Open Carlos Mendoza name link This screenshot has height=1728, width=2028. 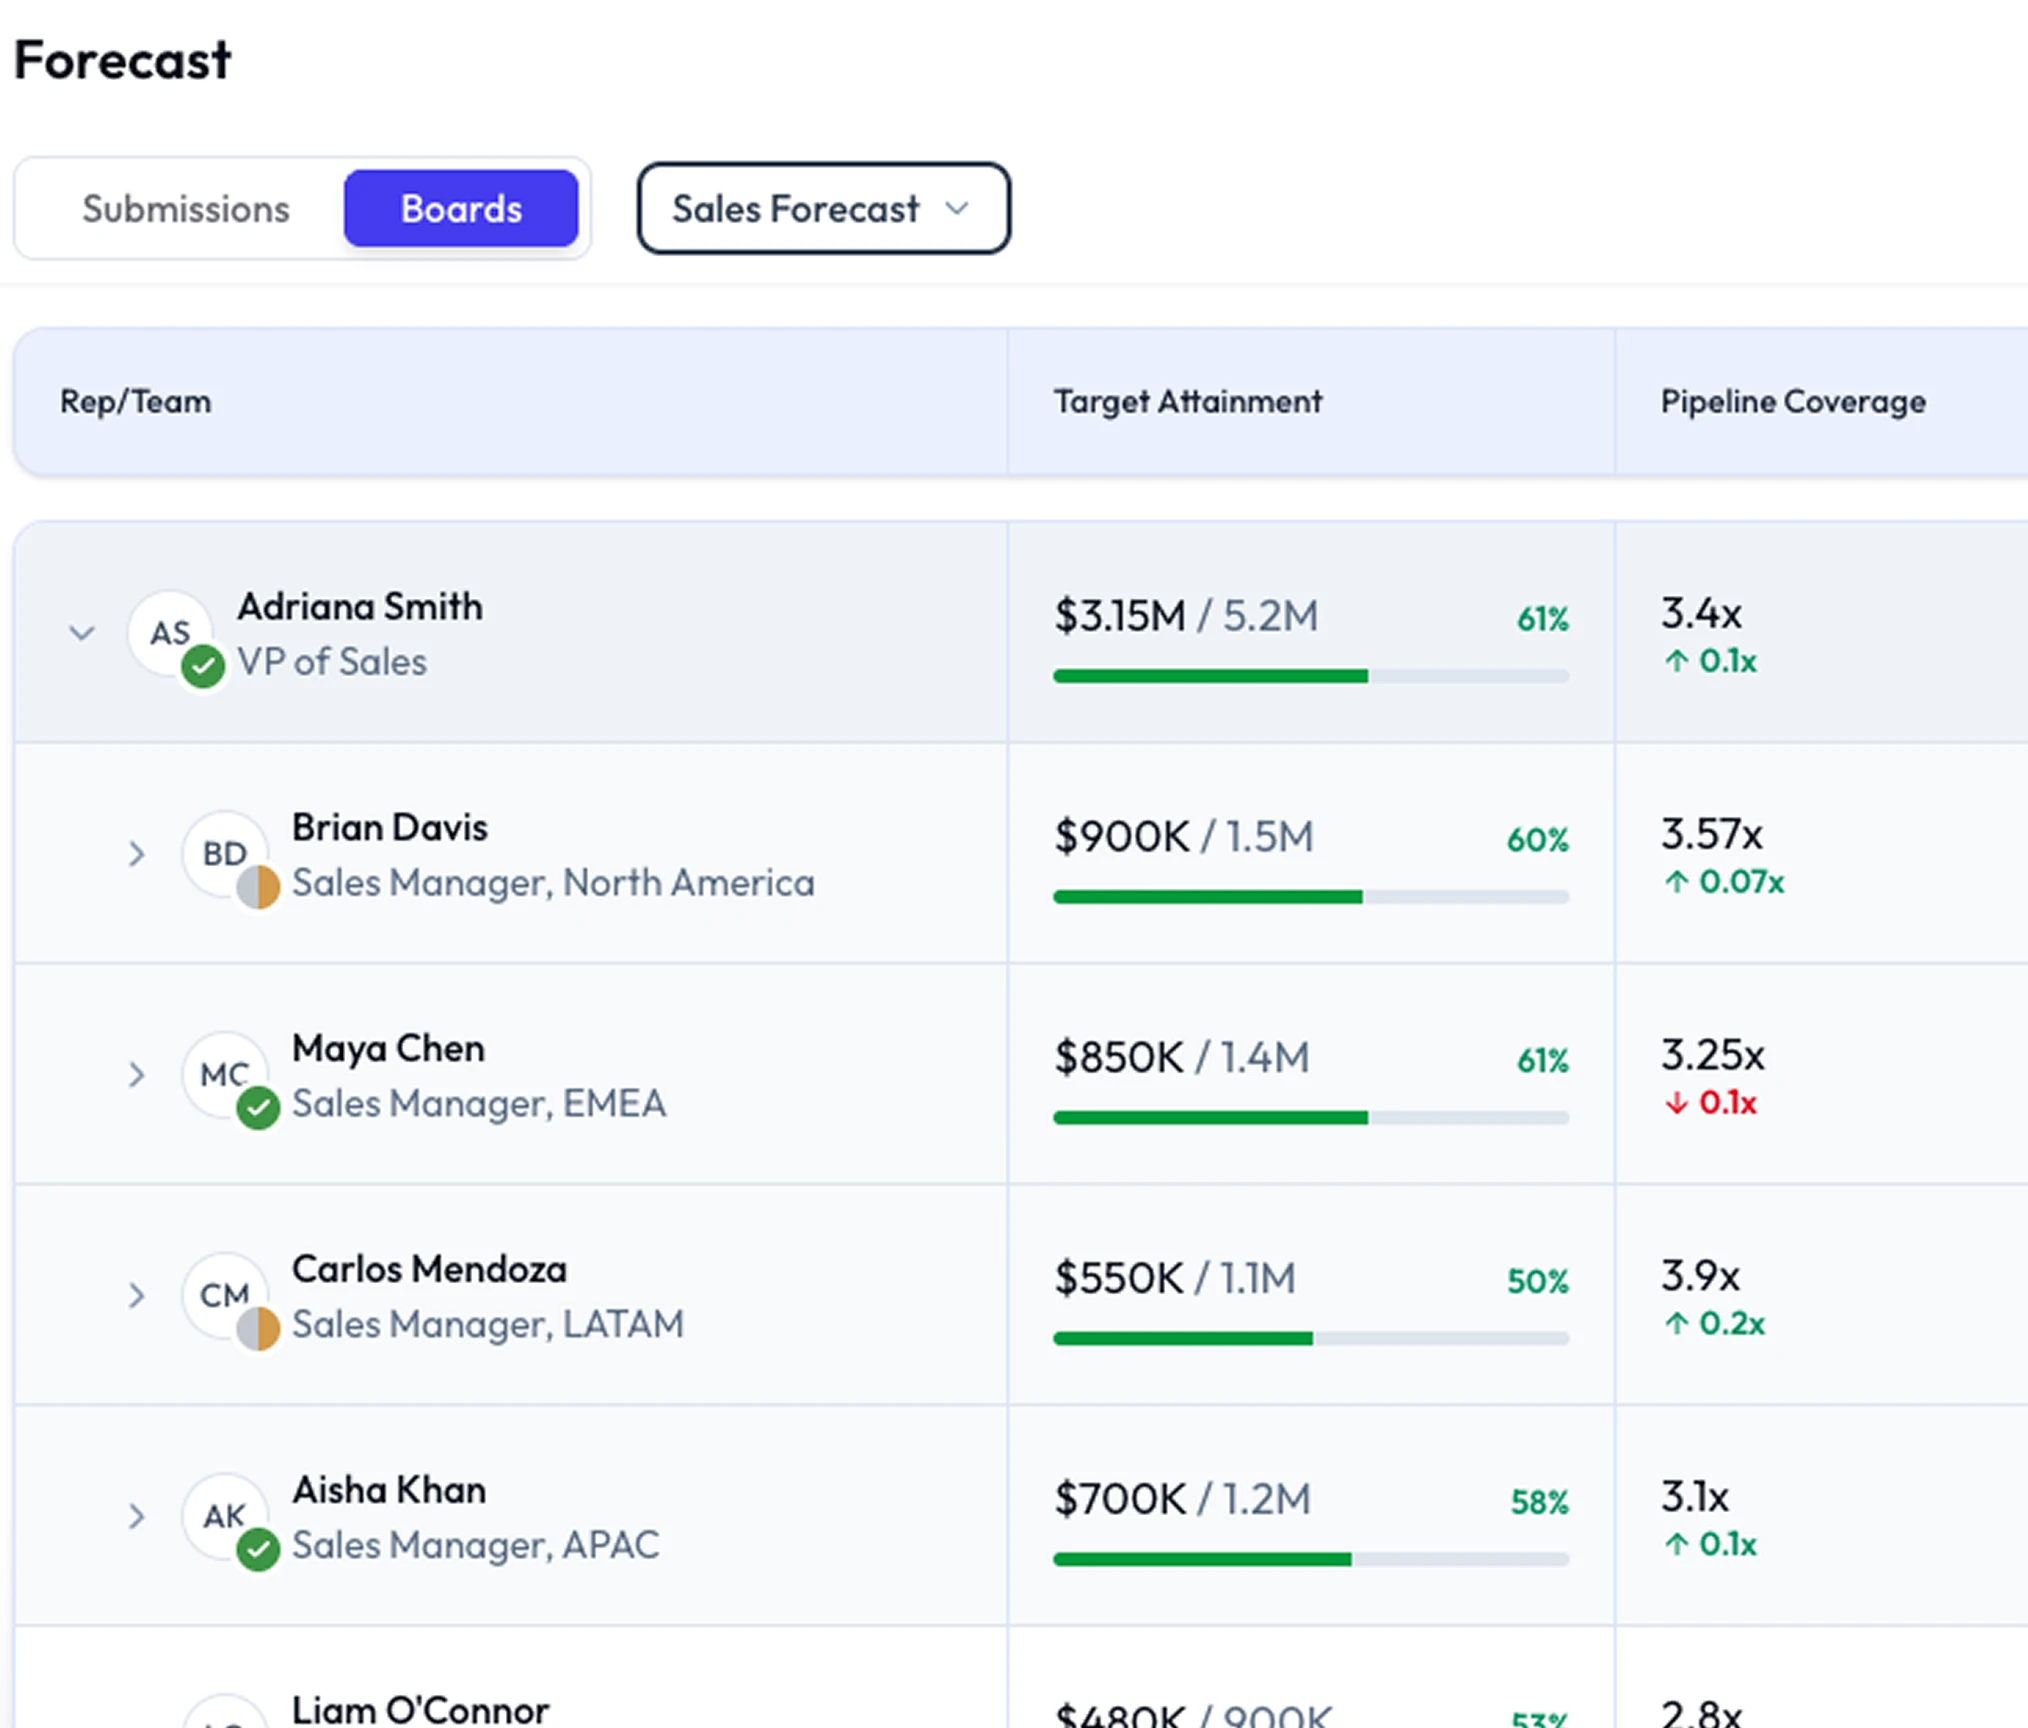click(429, 1270)
